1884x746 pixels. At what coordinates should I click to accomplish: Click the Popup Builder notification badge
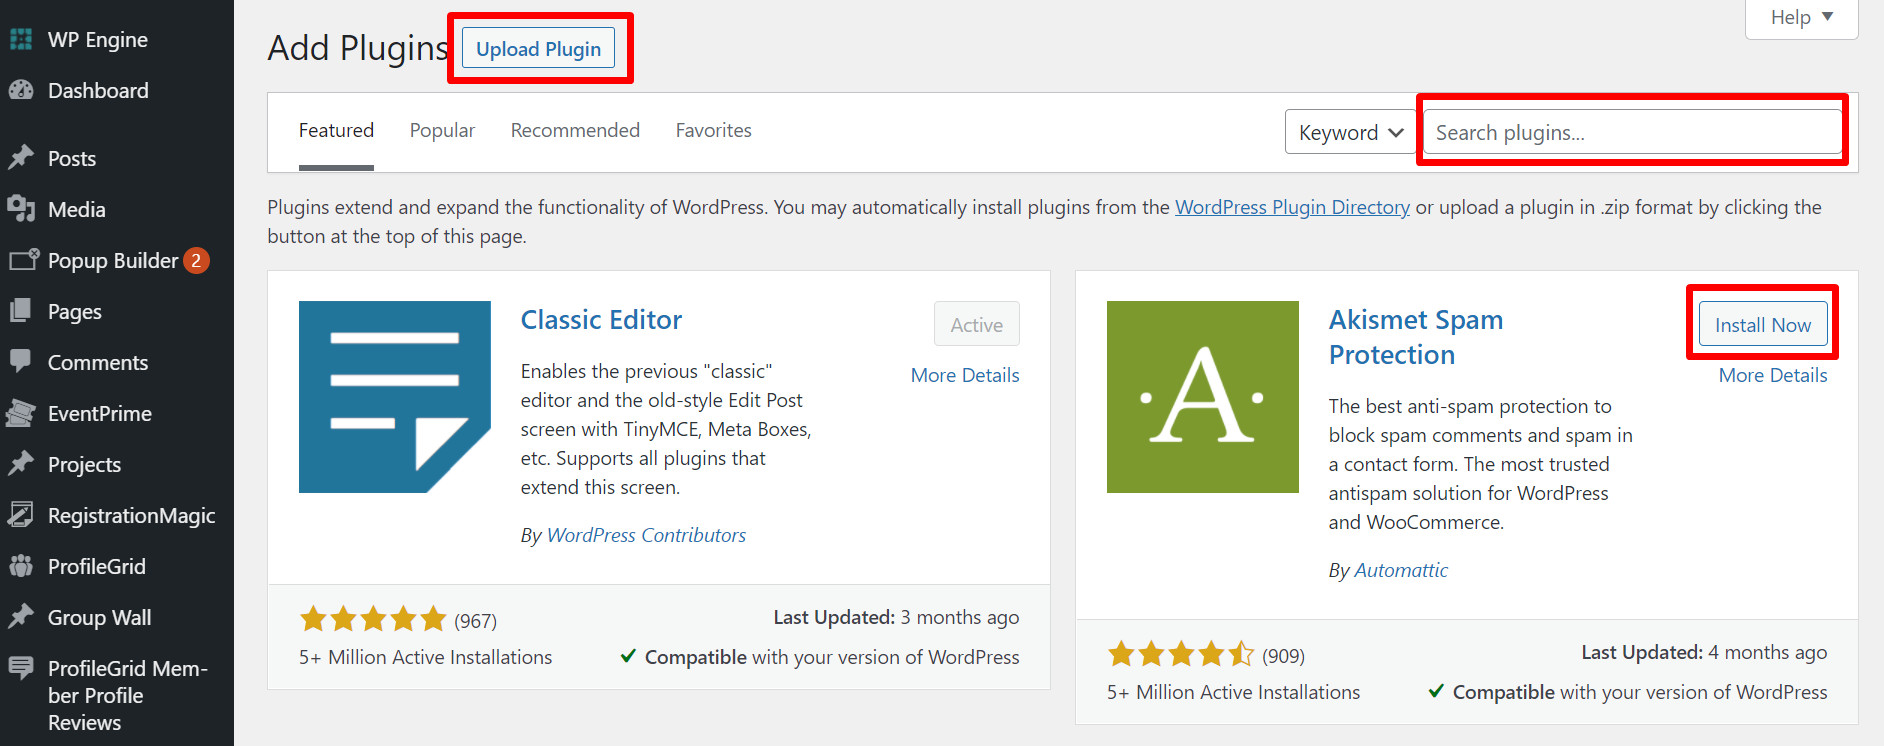click(x=196, y=261)
